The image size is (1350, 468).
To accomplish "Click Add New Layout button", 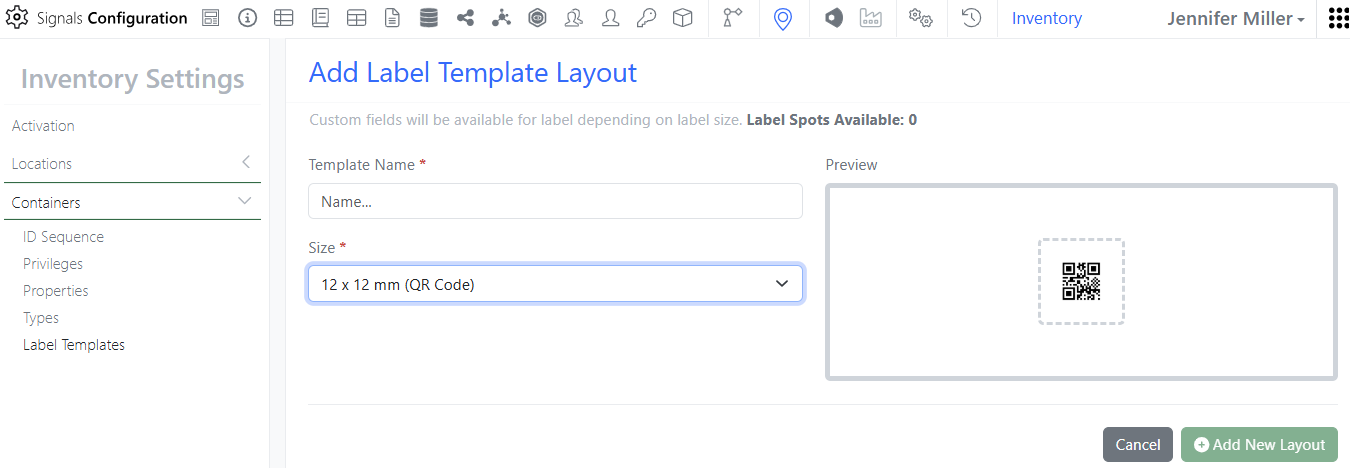I will (1259, 445).
